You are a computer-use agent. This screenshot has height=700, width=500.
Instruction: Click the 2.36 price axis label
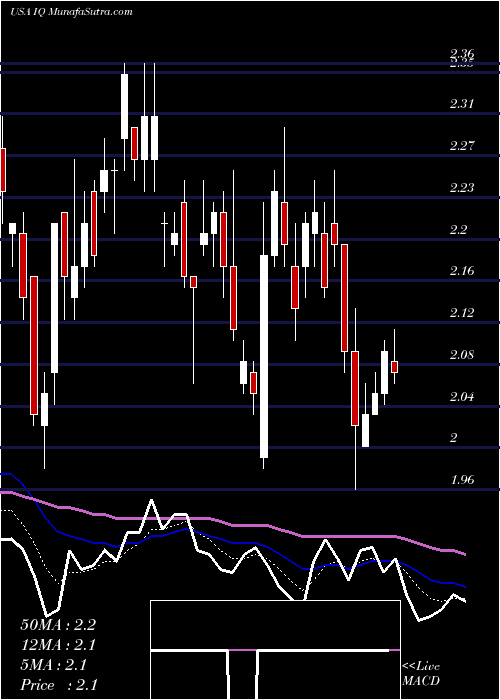(x=461, y=54)
